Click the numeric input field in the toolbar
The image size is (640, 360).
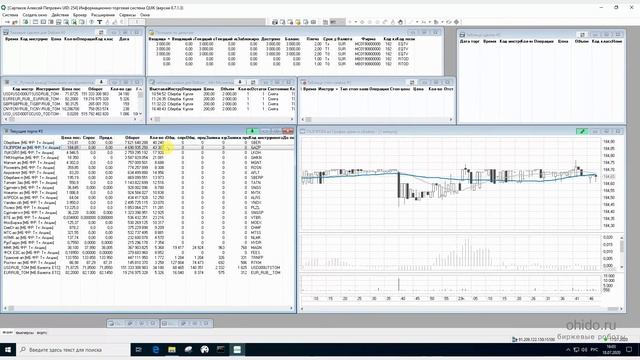(137, 22)
